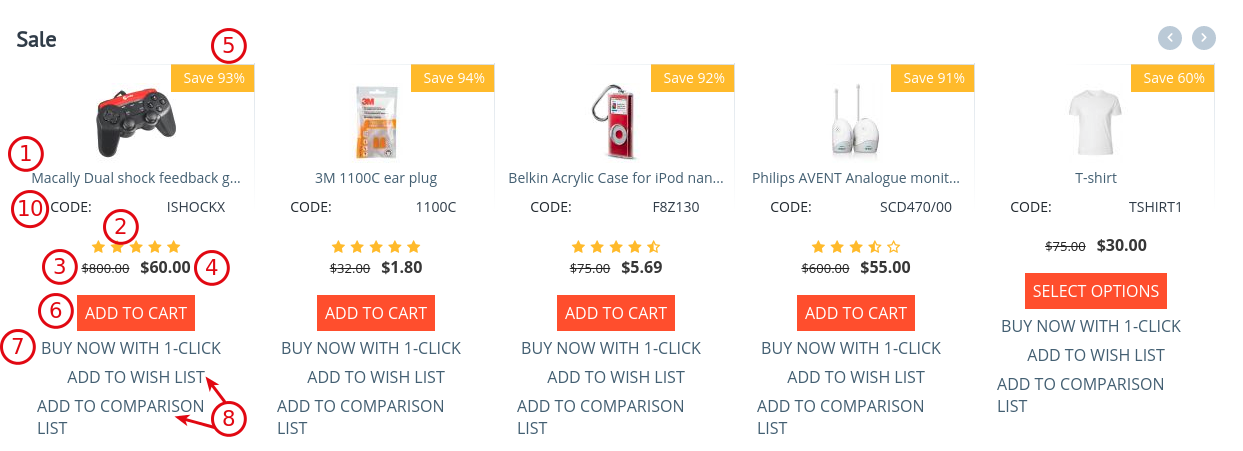Click the Belkin case star rating
Viewport: 1243px width, 451px height.
[x=616, y=246]
